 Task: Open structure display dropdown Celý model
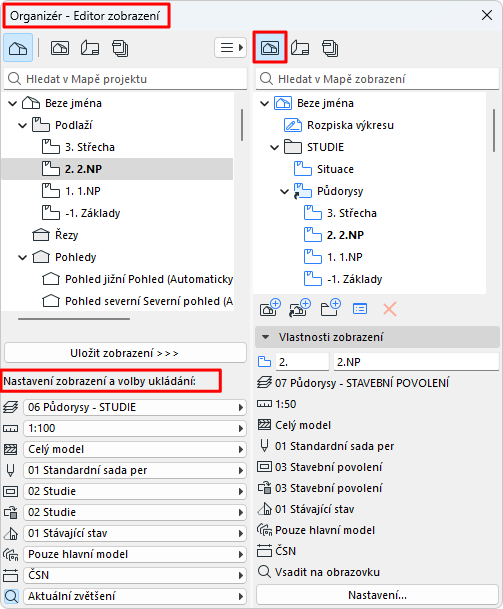tap(135, 449)
